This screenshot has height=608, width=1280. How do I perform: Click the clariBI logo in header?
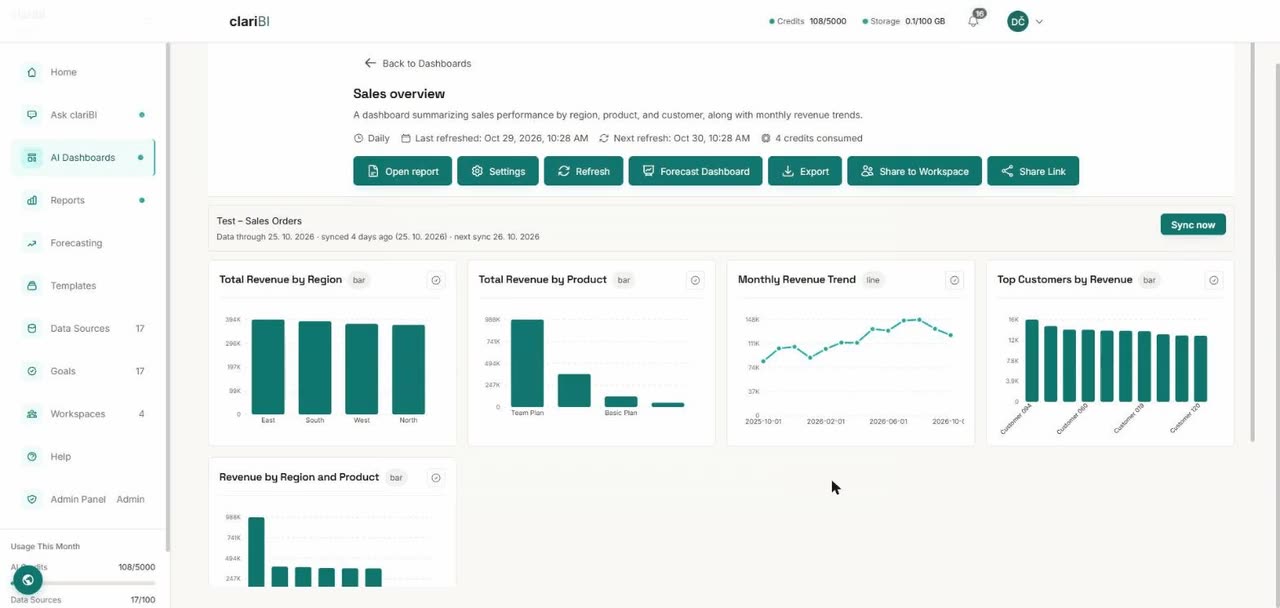pos(249,21)
